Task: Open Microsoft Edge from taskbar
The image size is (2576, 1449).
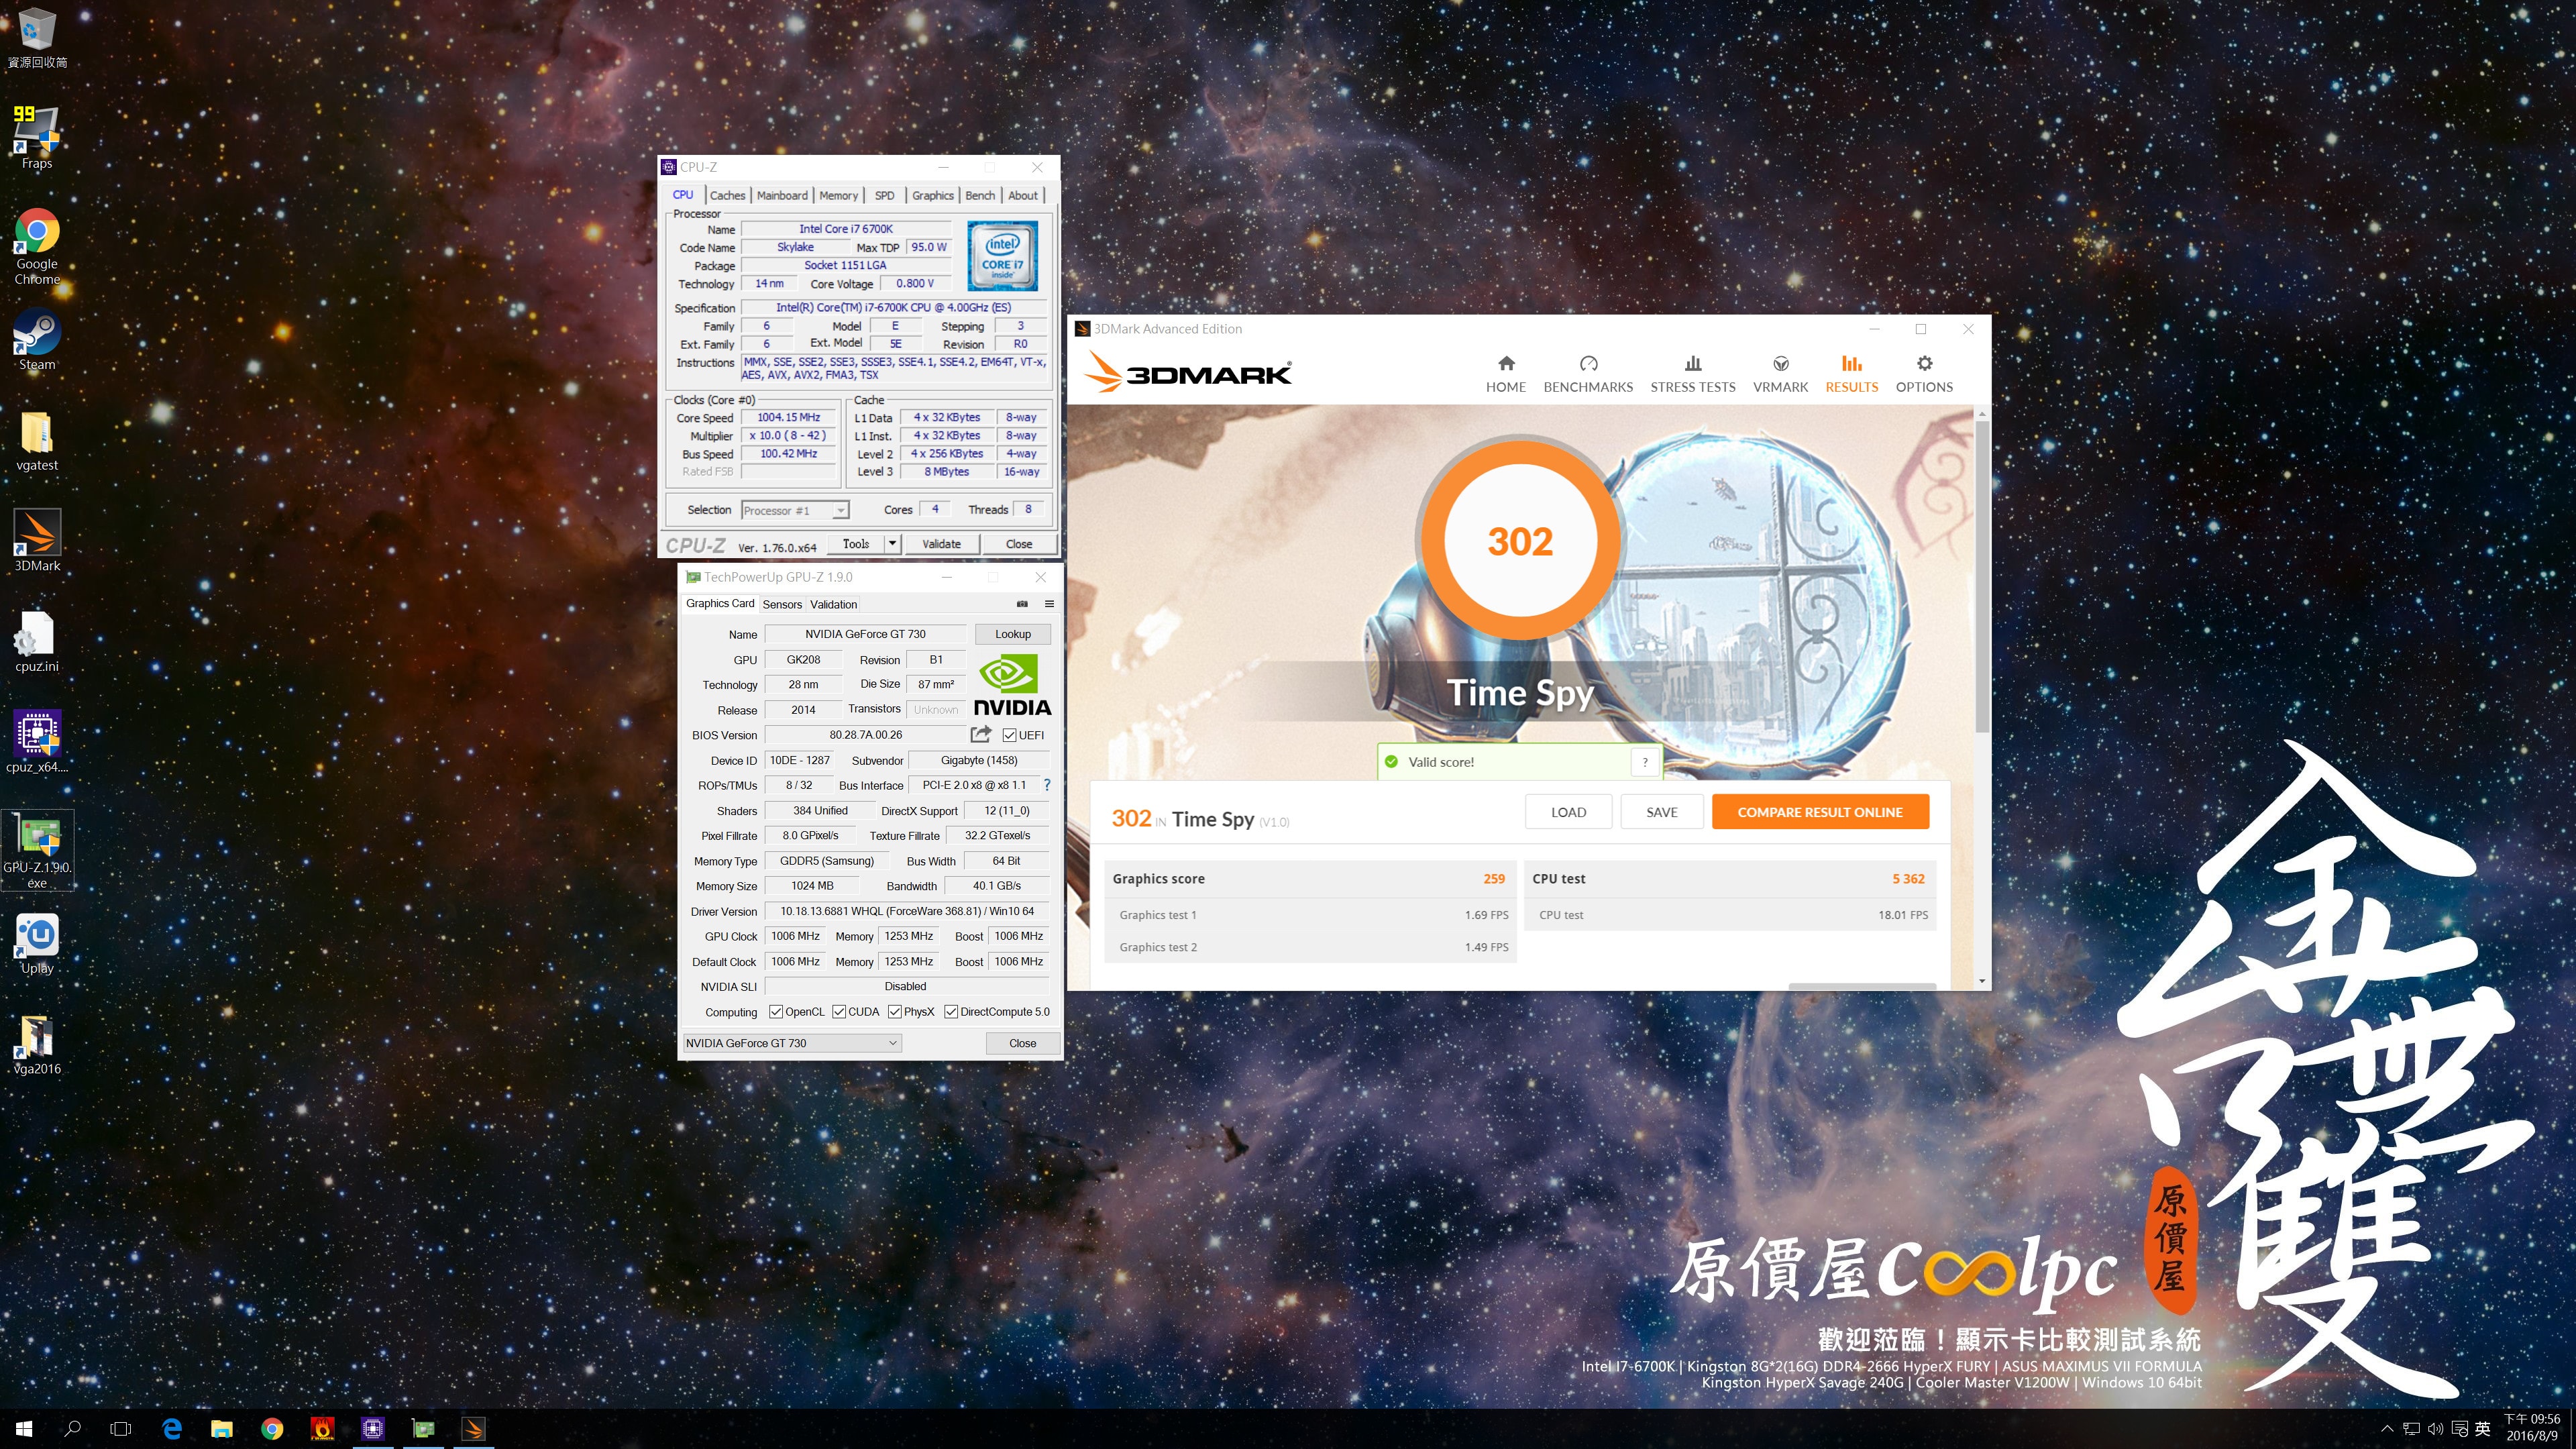Action: click(x=172, y=1429)
